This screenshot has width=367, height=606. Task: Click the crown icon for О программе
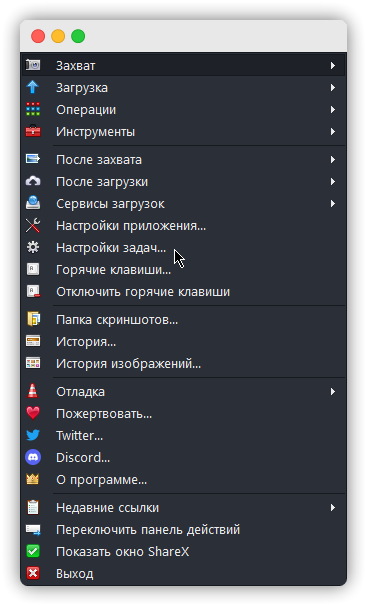click(33, 479)
